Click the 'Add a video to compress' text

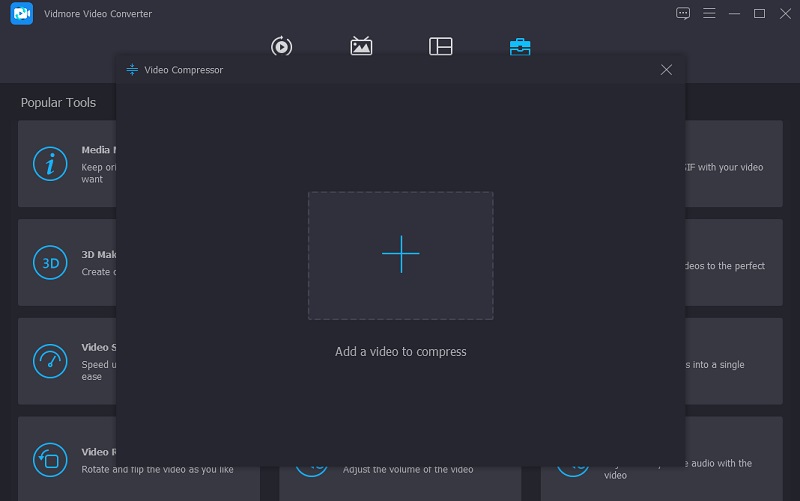[x=400, y=352]
